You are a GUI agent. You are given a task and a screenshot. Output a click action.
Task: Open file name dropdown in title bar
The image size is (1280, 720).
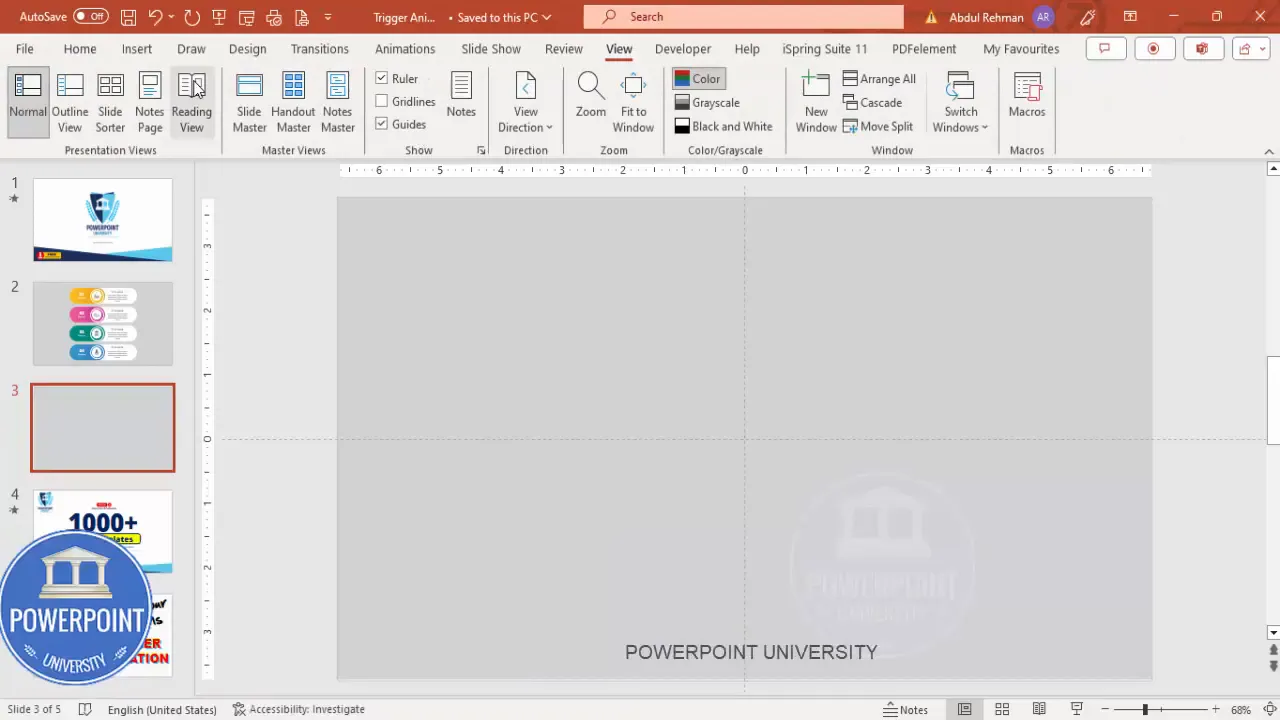click(x=546, y=17)
